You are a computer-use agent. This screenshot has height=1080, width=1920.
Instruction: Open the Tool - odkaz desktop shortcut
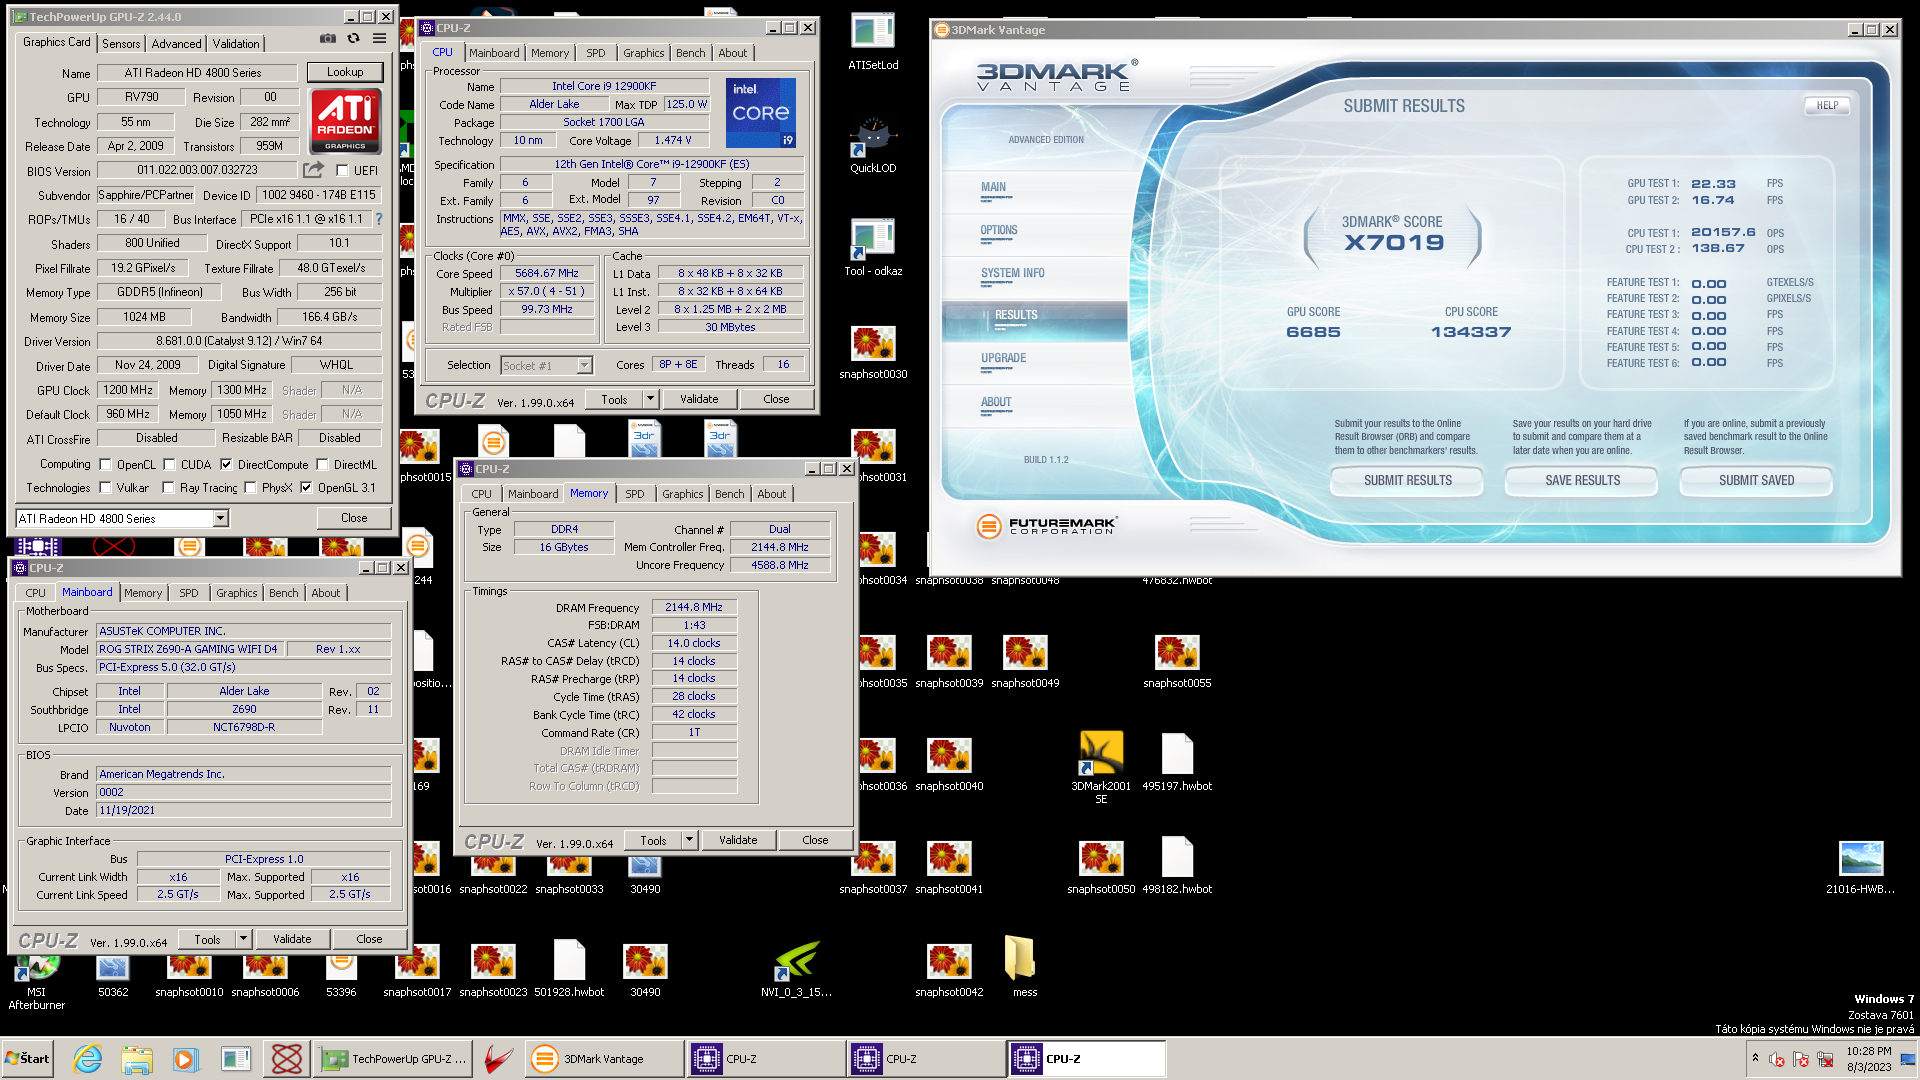point(873,247)
